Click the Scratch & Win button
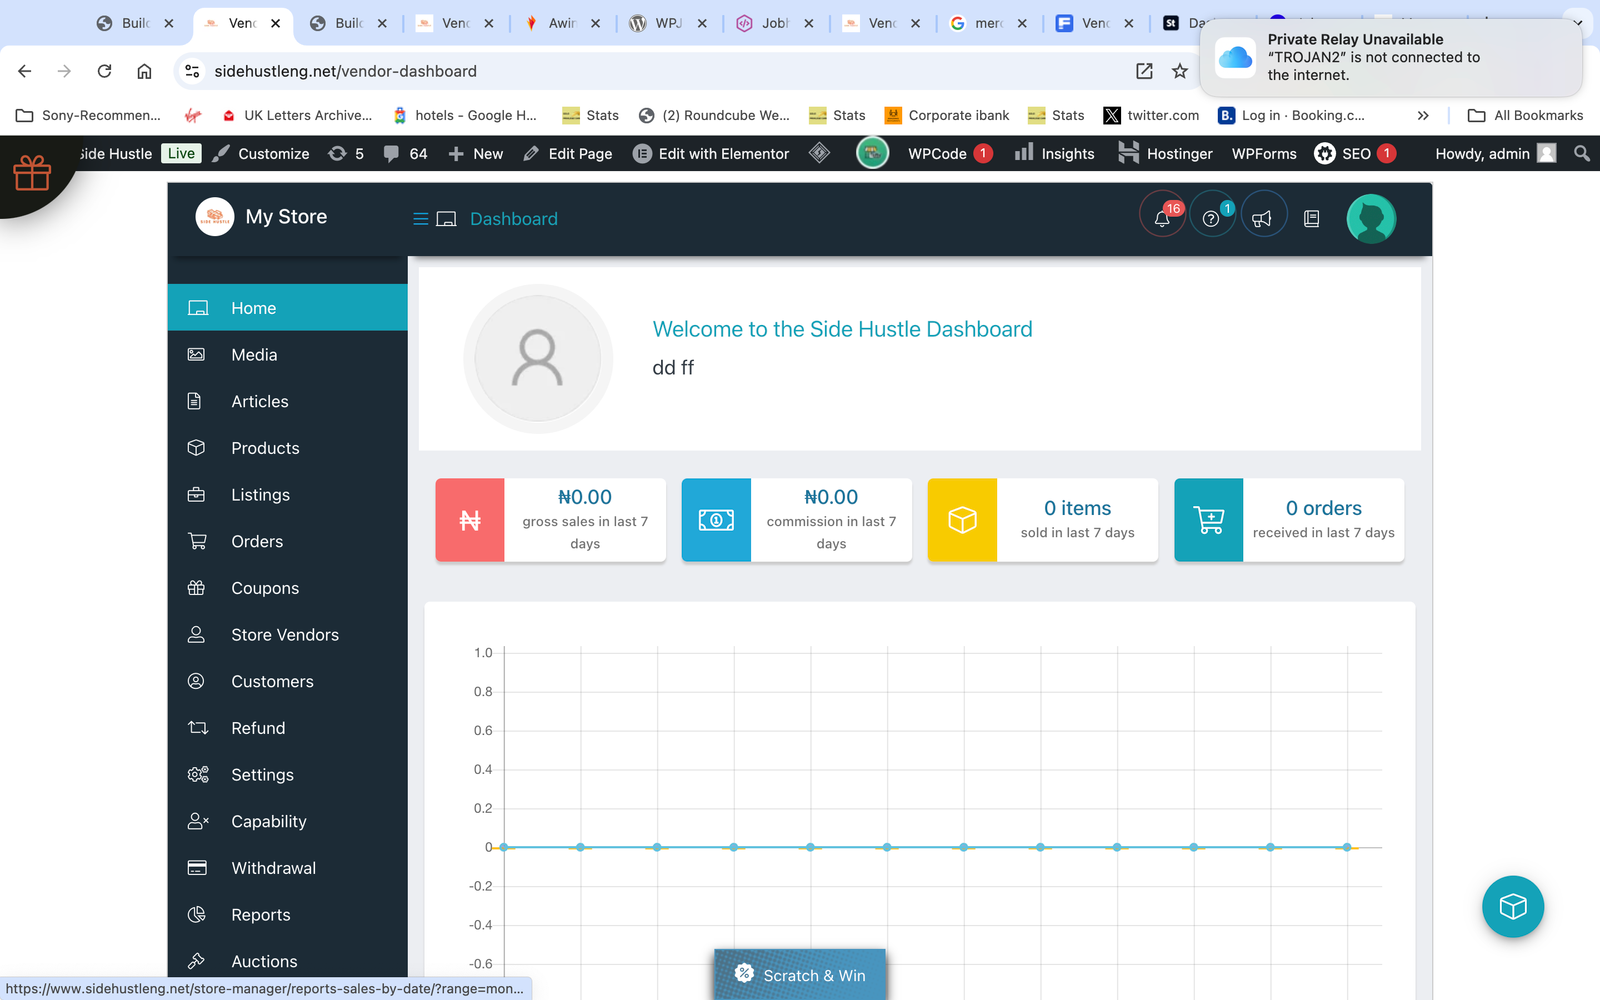This screenshot has height=1000, width=1600. pyautogui.click(x=800, y=975)
